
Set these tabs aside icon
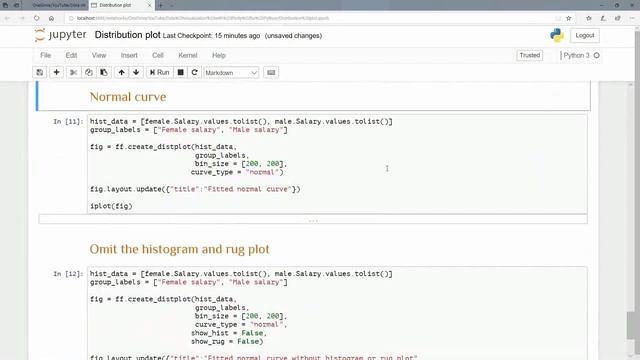point(17,5)
